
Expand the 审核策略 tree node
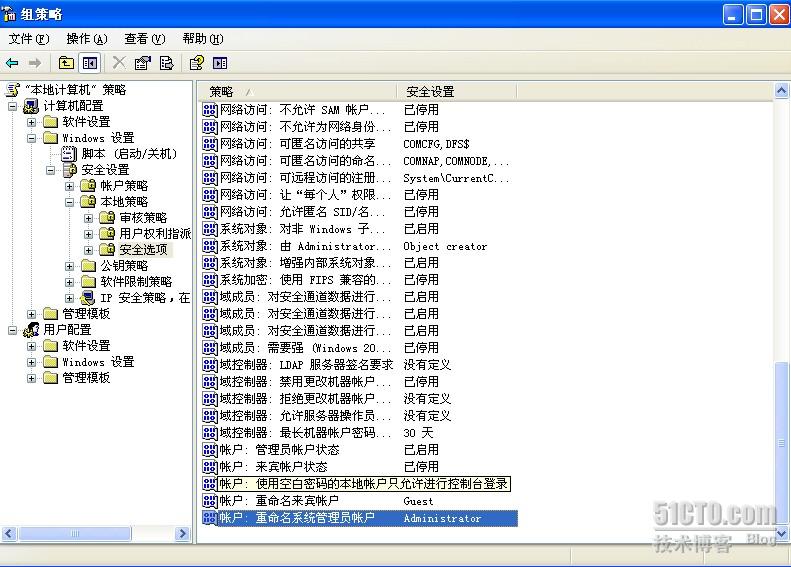(89, 218)
